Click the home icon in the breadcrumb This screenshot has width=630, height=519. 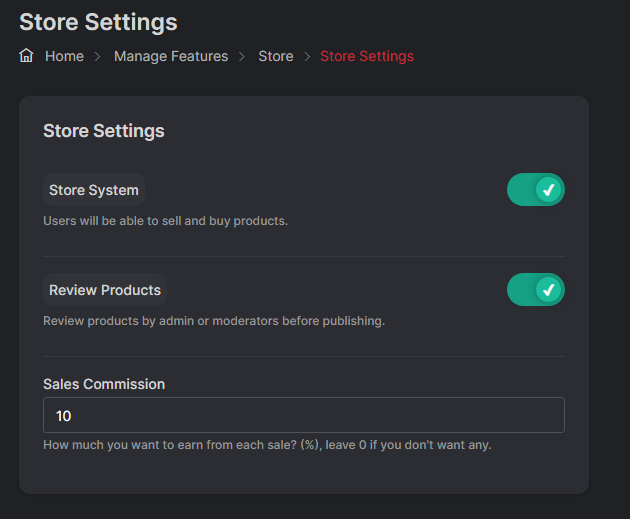pos(27,56)
